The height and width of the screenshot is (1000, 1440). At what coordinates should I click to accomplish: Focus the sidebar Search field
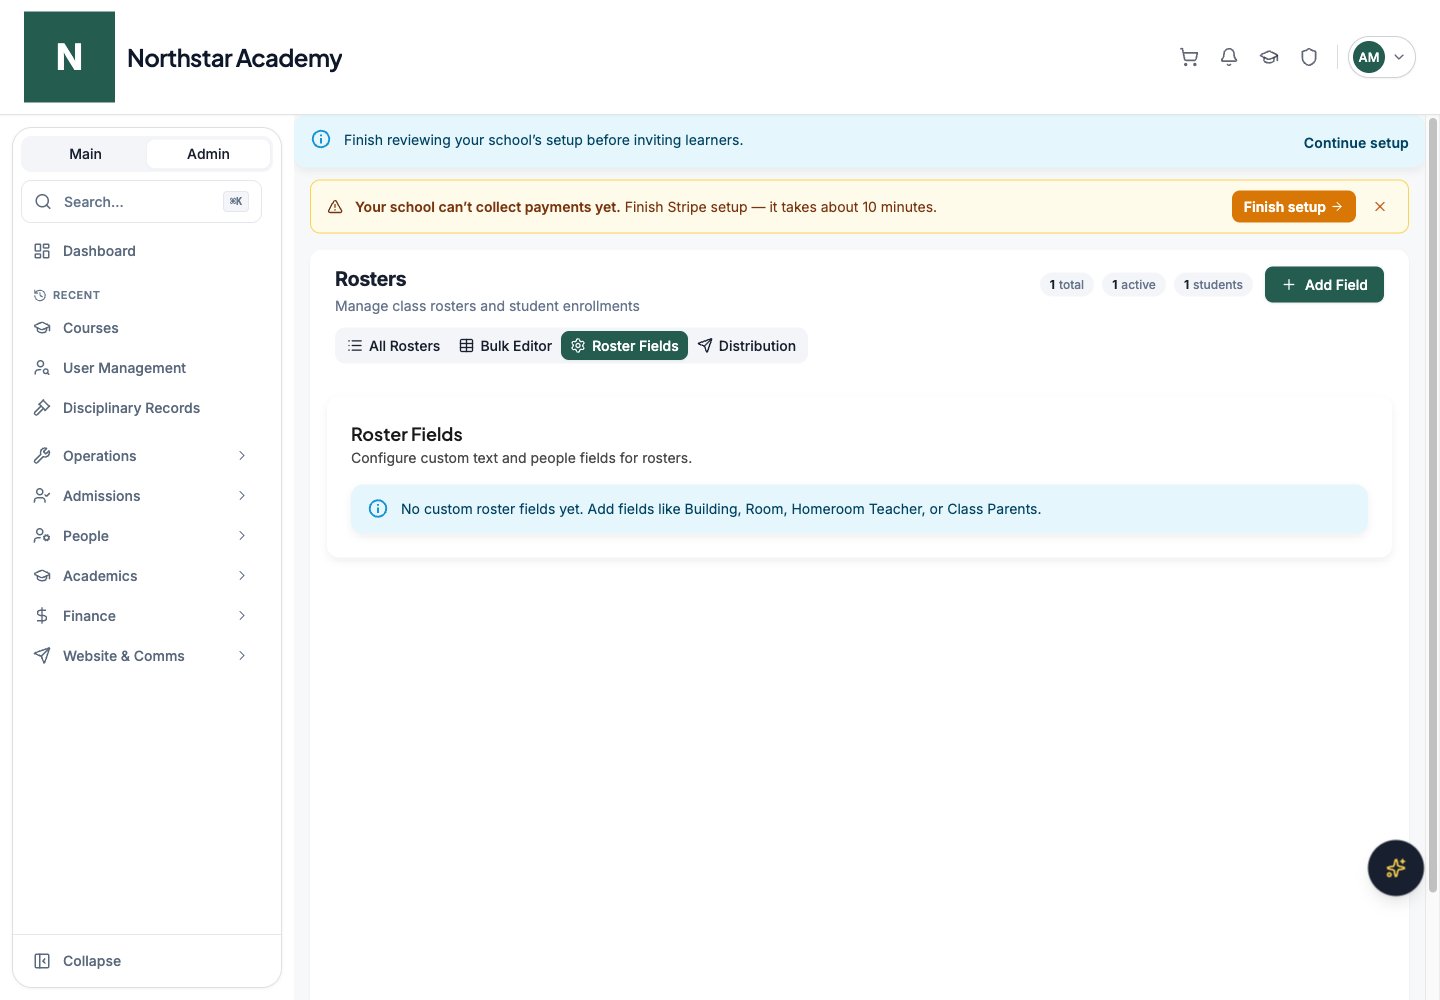141,202
